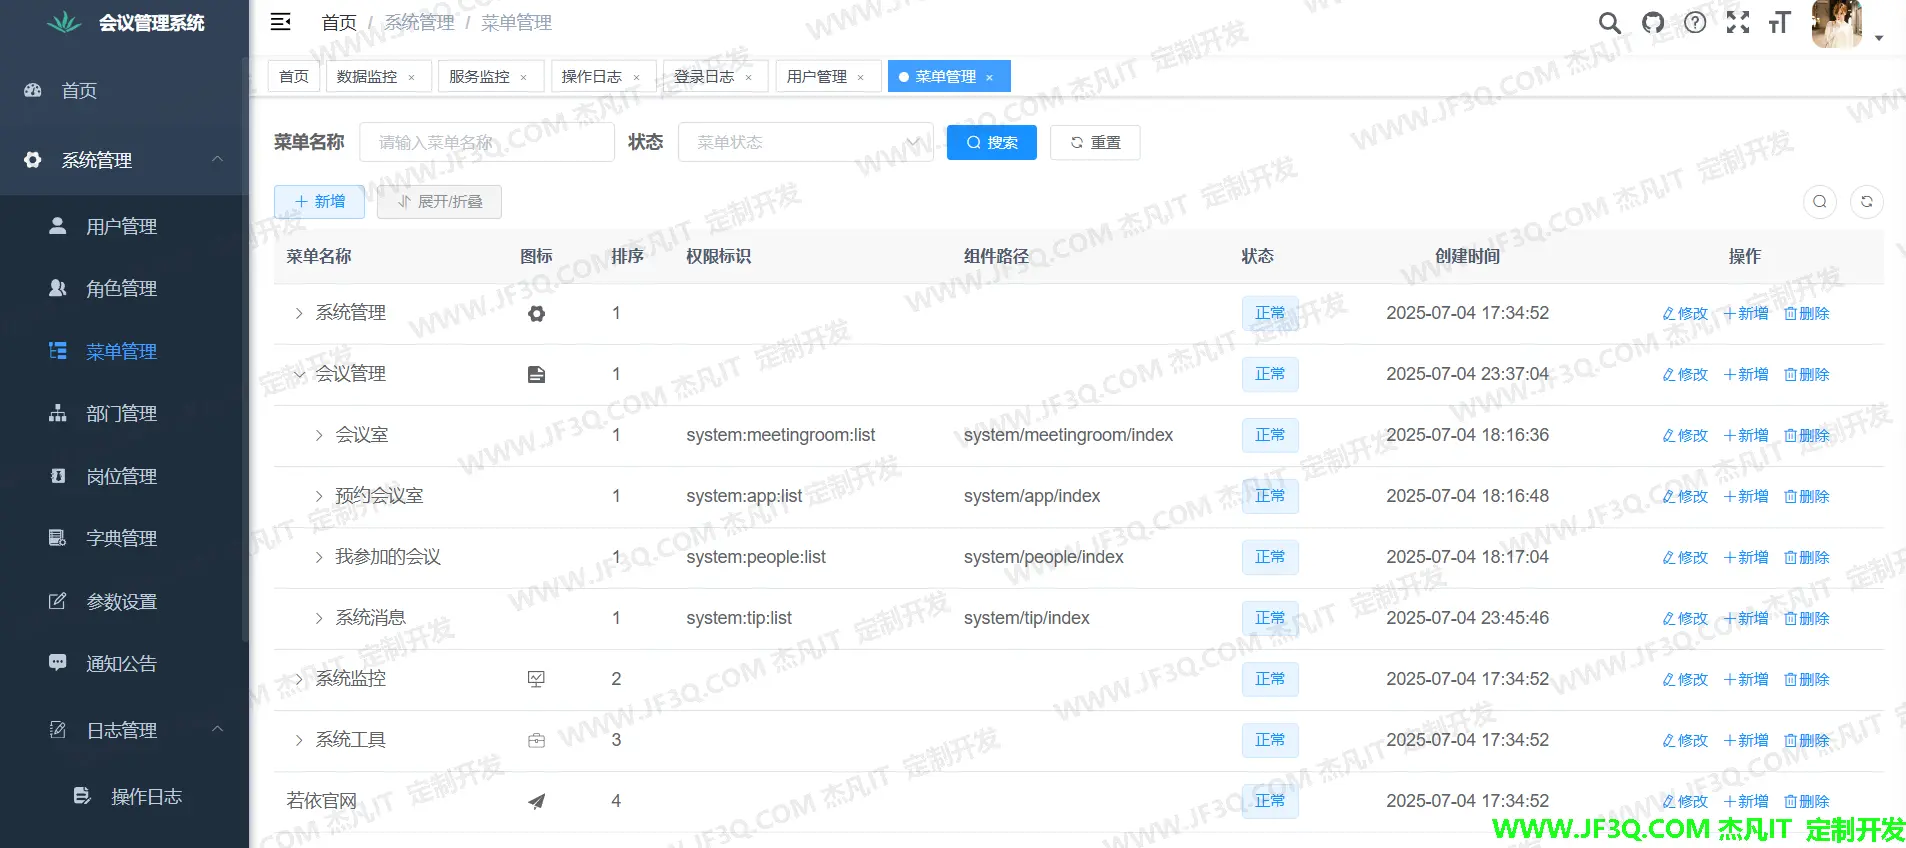Toggle search bar visibility round icon
The image size is (1906, 848).
point(1819,202)
